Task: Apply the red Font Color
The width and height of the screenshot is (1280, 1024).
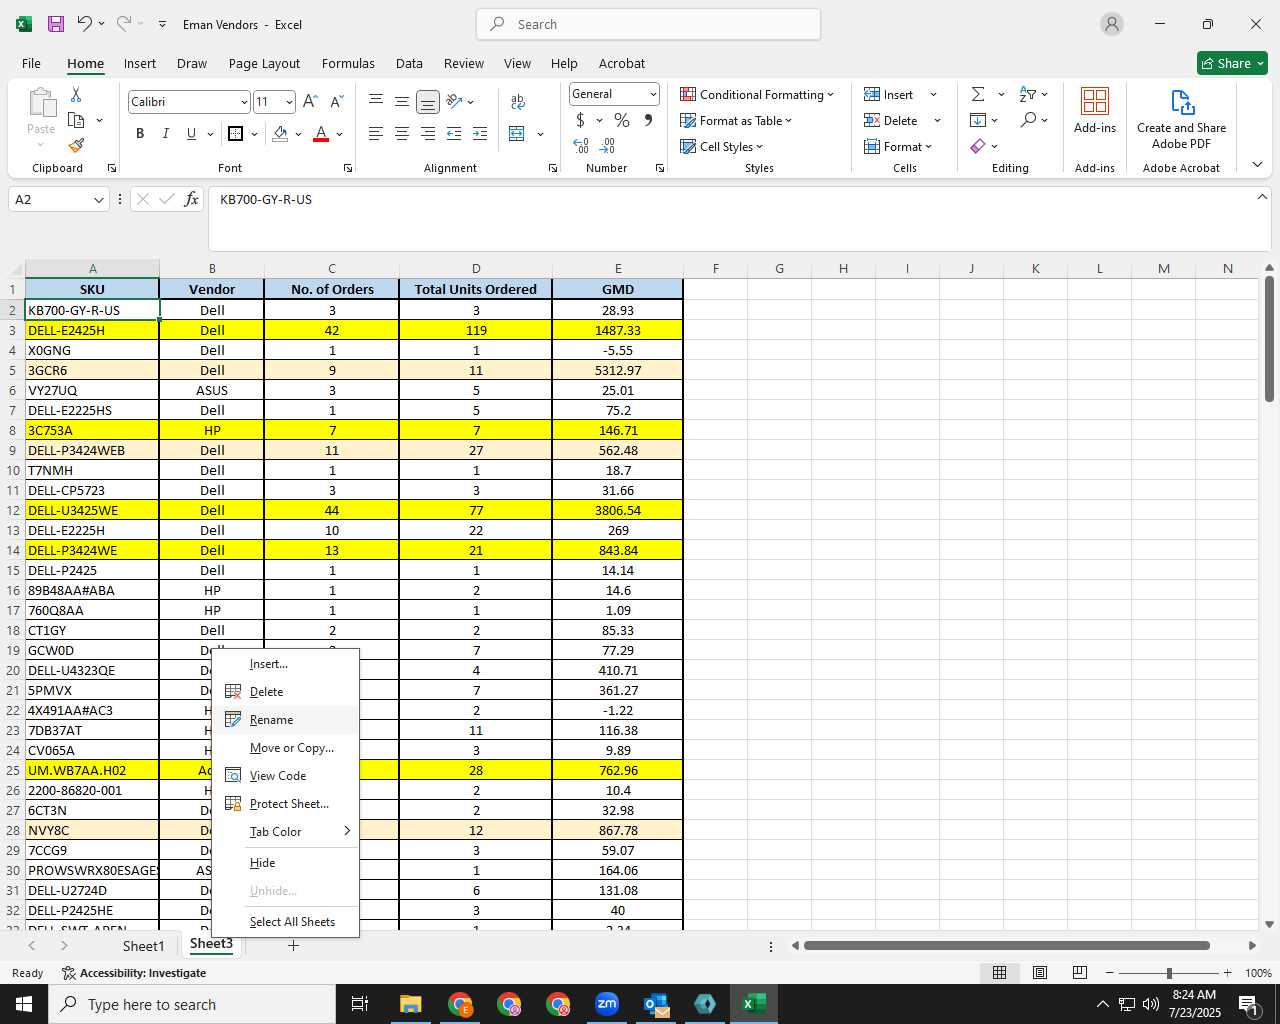Action: point(321,133)
